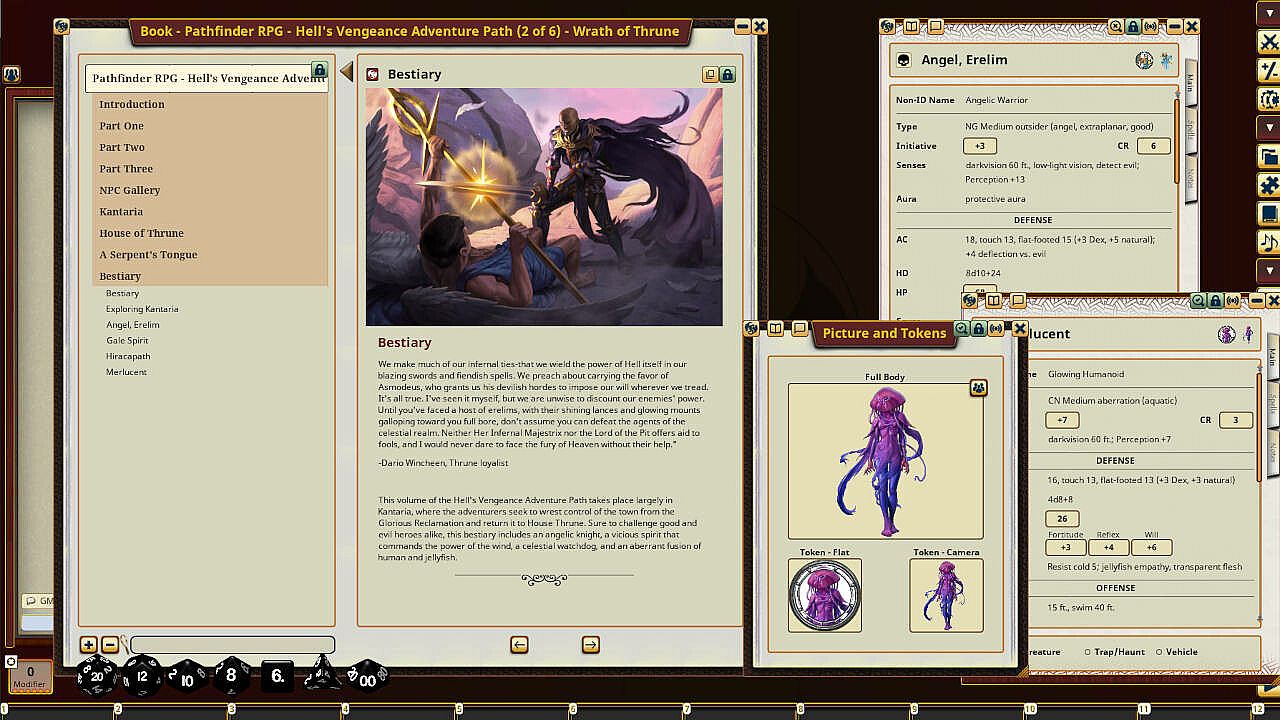1280x720 pixels.
Task: Pick the d10 die
Action: click(187, 677)
